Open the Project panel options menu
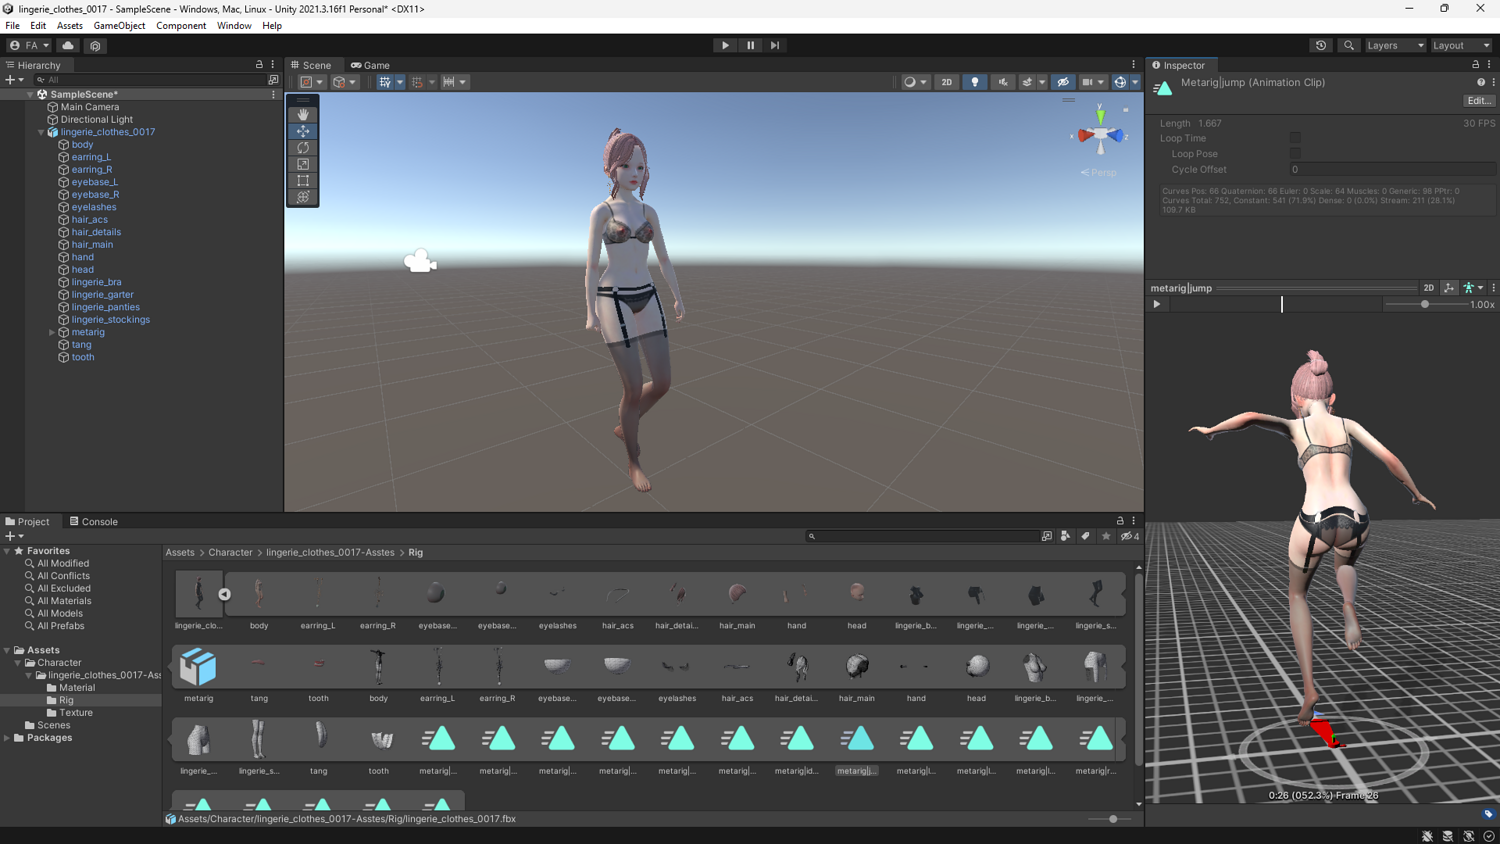 click(x=1133, y=521)
